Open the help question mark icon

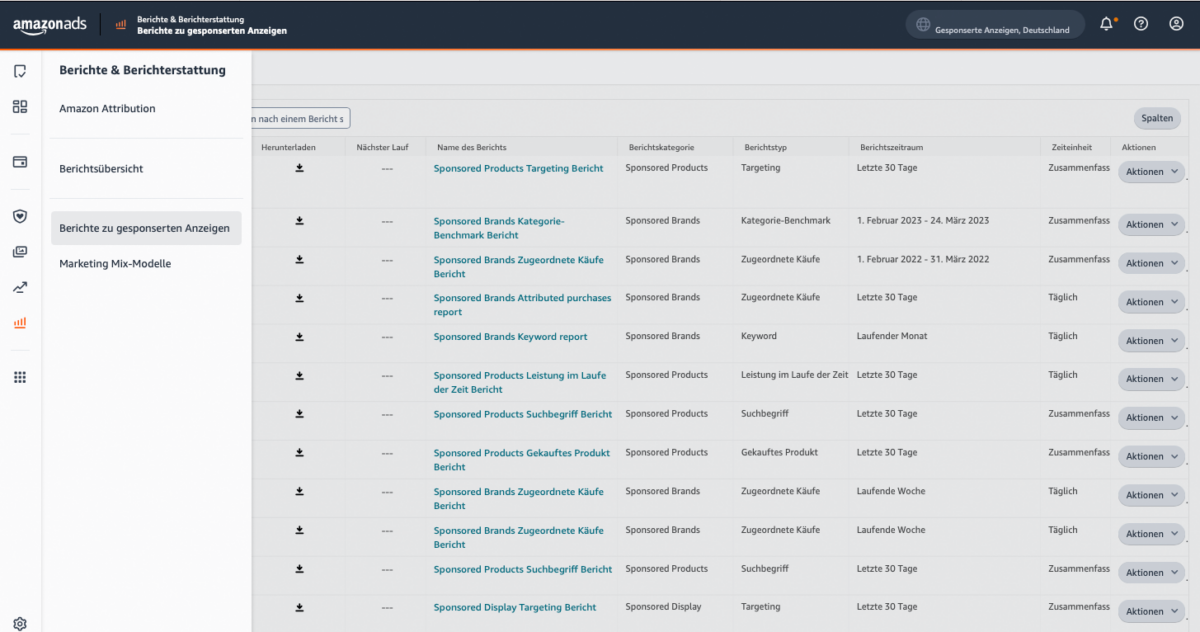click(1141, 24)
